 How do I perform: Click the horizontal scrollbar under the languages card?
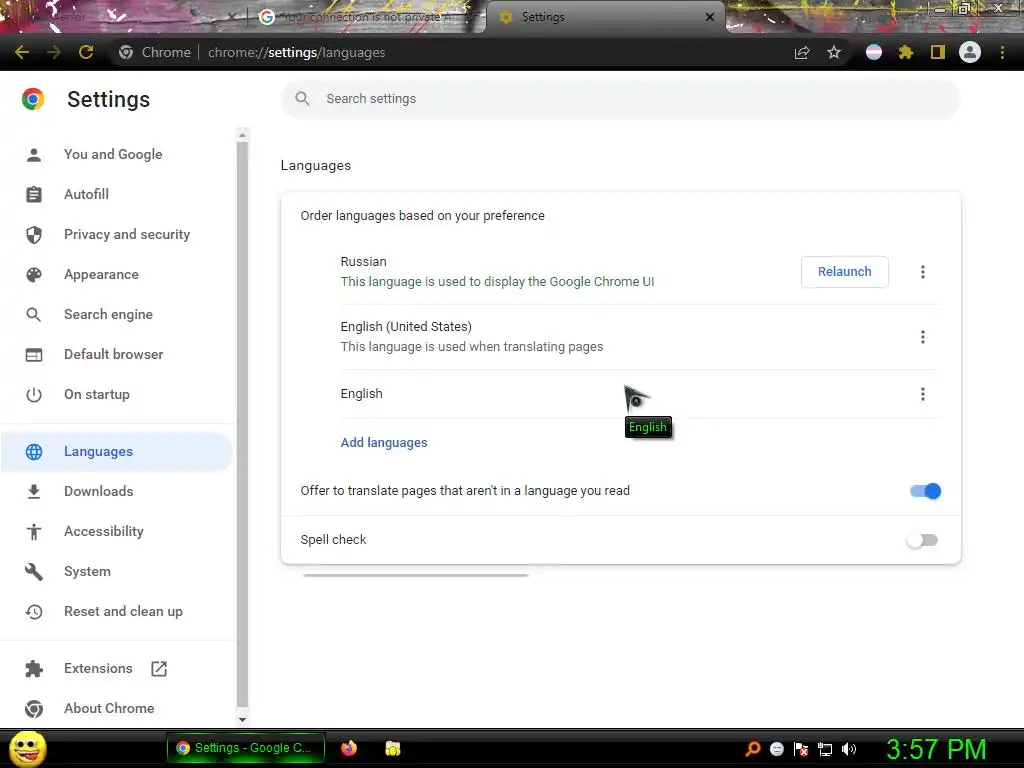[x=415, y=575]
